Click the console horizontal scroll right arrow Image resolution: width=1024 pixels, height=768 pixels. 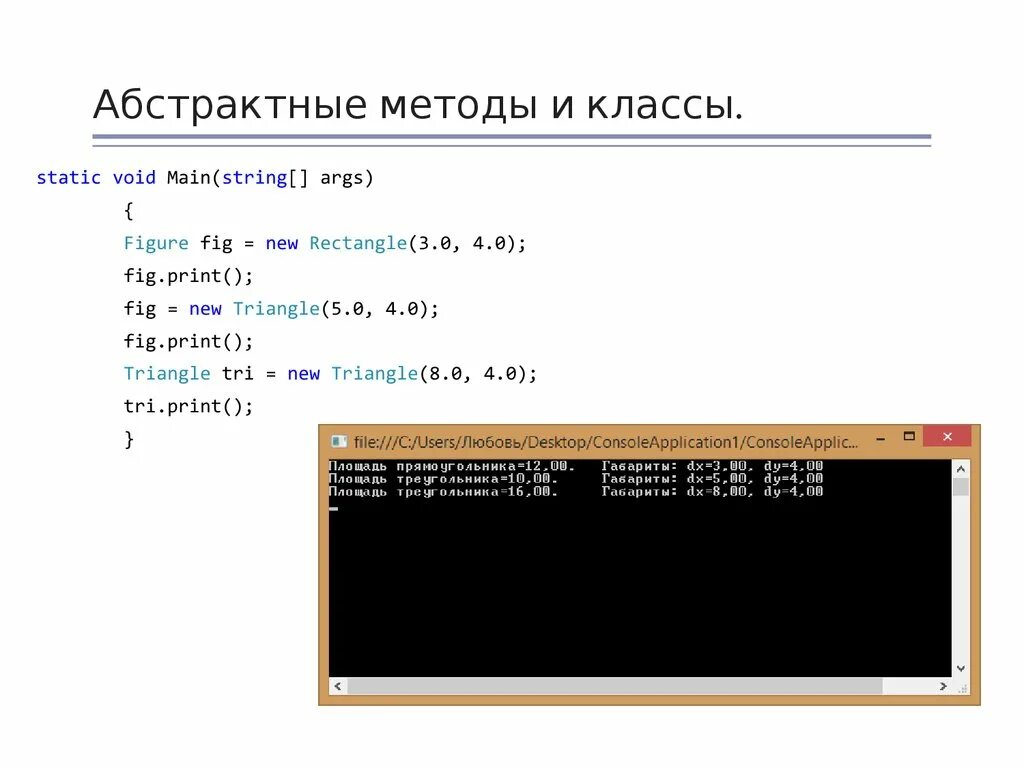[x=942, y=686]
